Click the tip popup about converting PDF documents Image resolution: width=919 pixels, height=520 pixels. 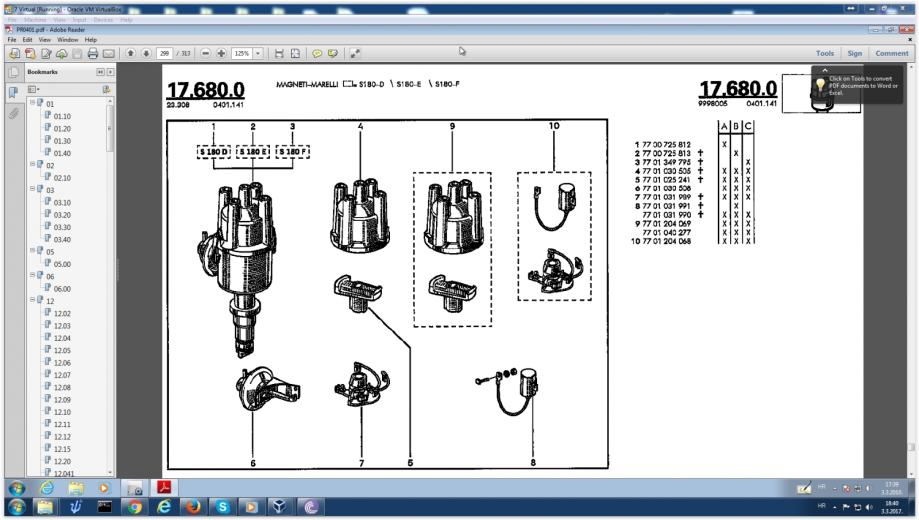pyautogui.click(x=857, y=86)
